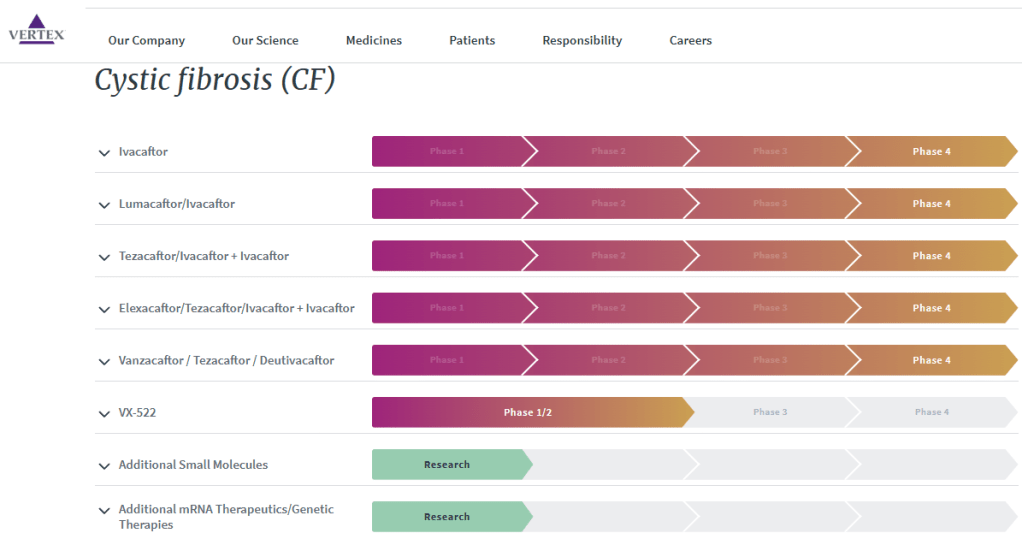This screenshot has height=533, width=1022.
Task: Expand the Additional mRNA Therapeutics chevron
Action: tap(104, 510)
